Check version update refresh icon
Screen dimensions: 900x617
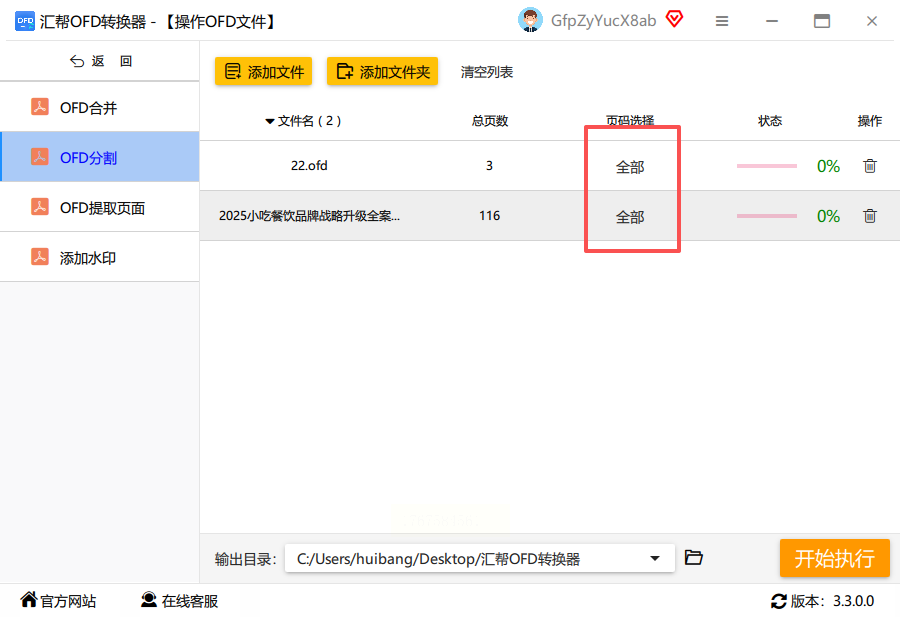[778, 601]
